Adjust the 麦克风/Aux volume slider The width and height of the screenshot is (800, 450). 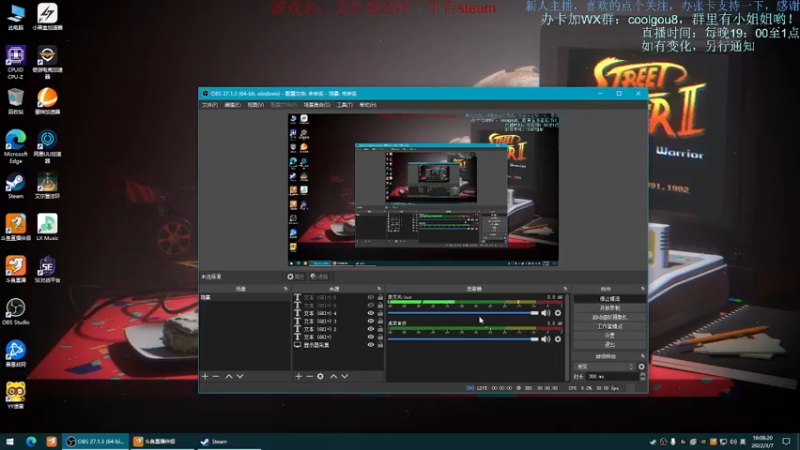tap(463, 313)
